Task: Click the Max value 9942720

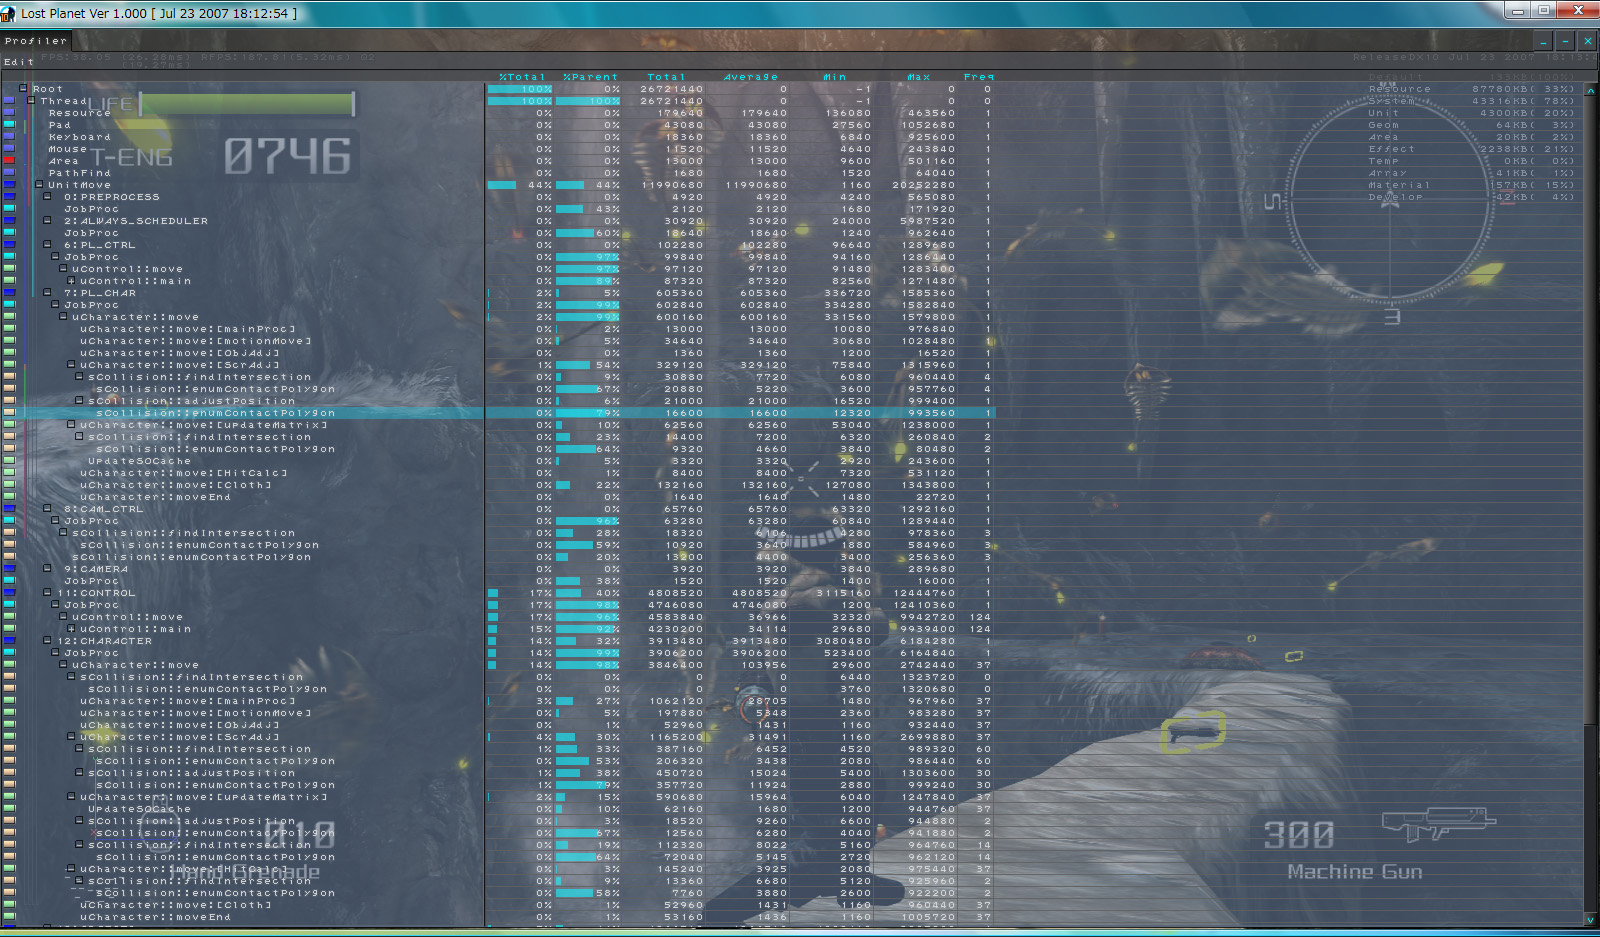Action: [x=928, y=617]
